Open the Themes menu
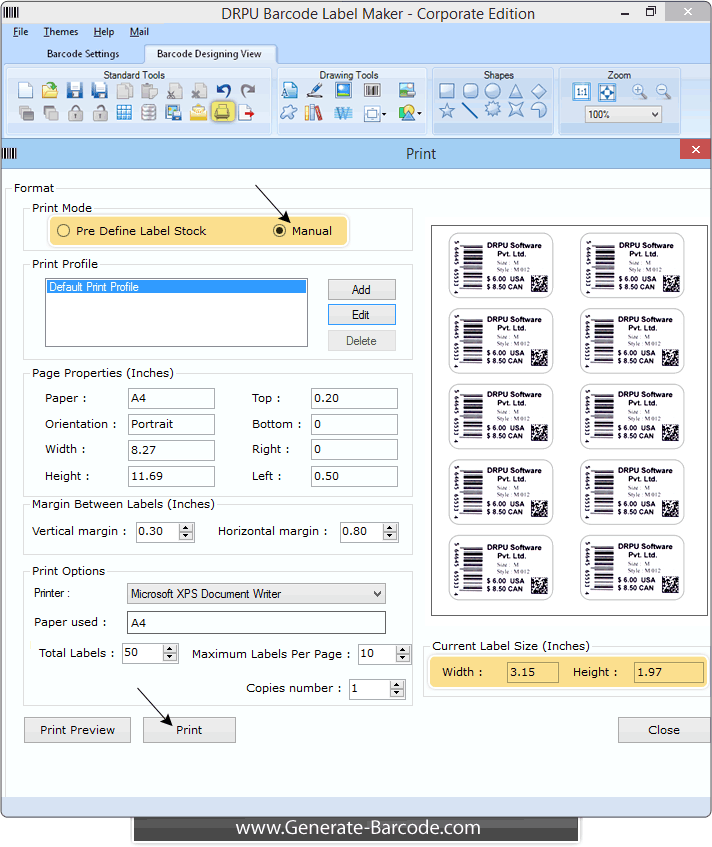Viewport: 712px width, 847px height. point(61,32)
